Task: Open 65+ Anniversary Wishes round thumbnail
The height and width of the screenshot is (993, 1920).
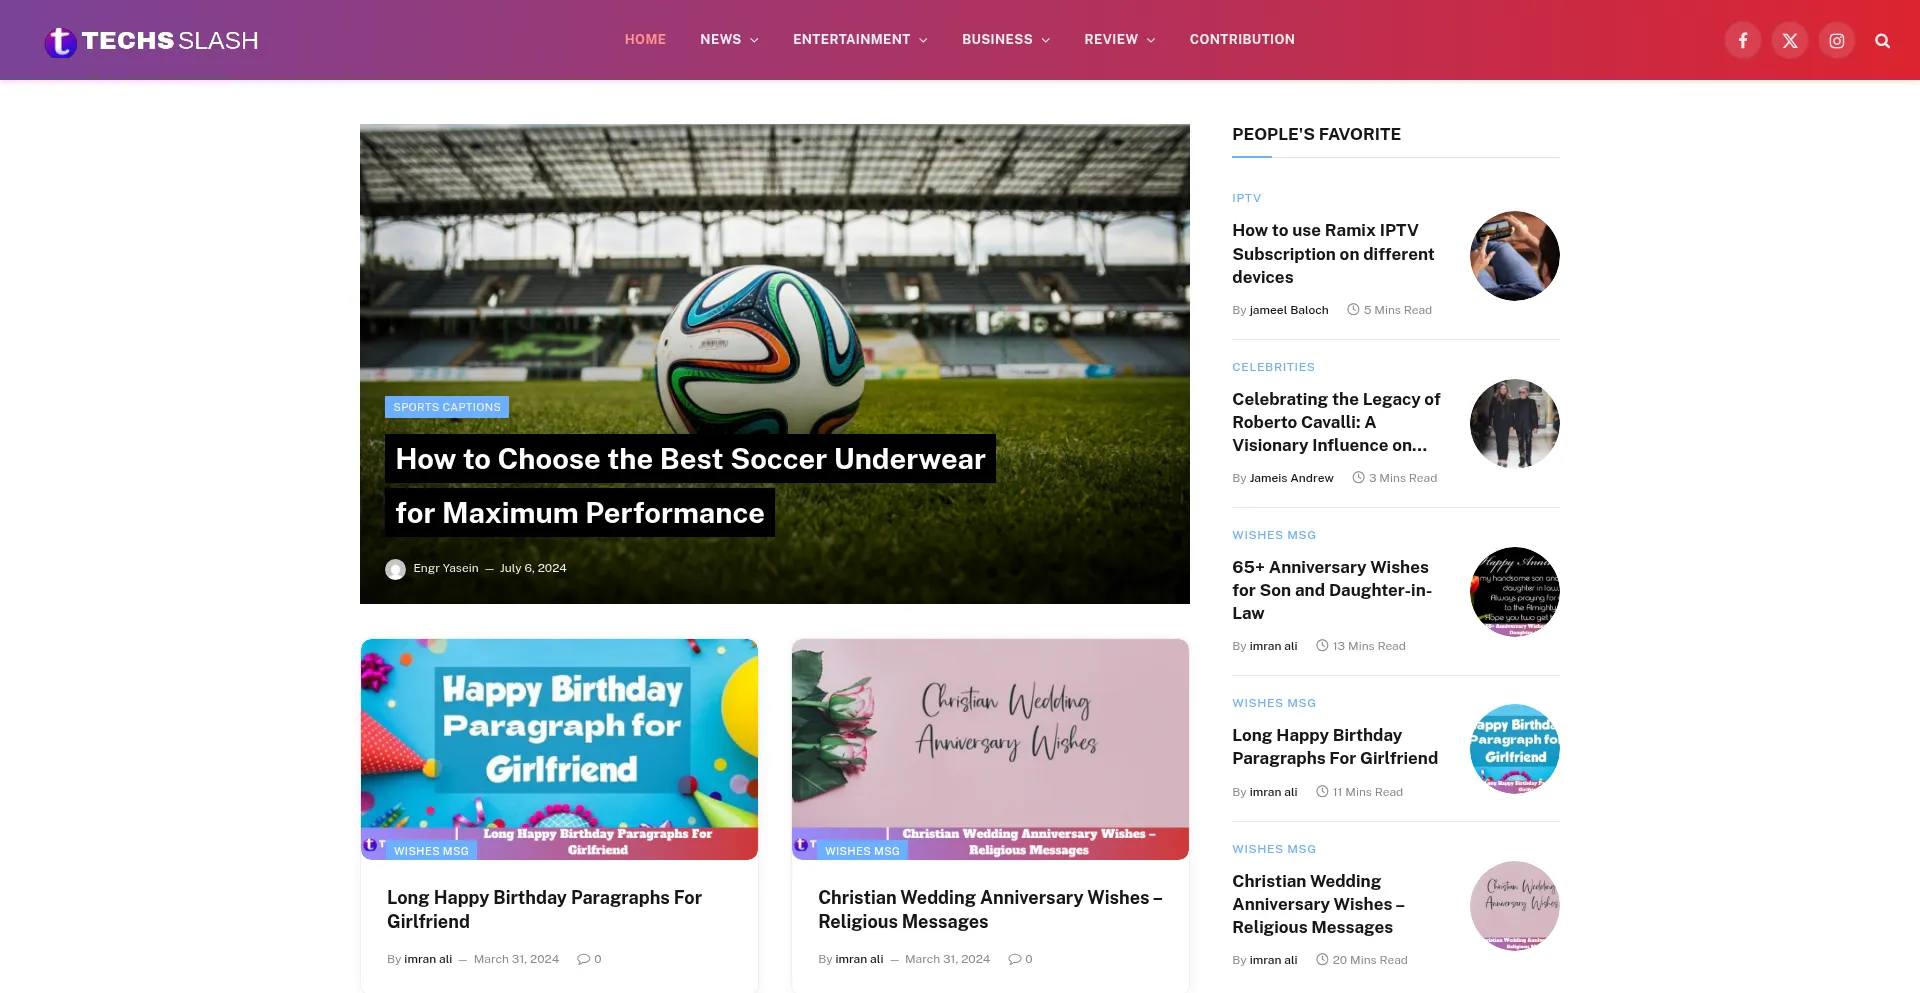Action: (1515, 592)
